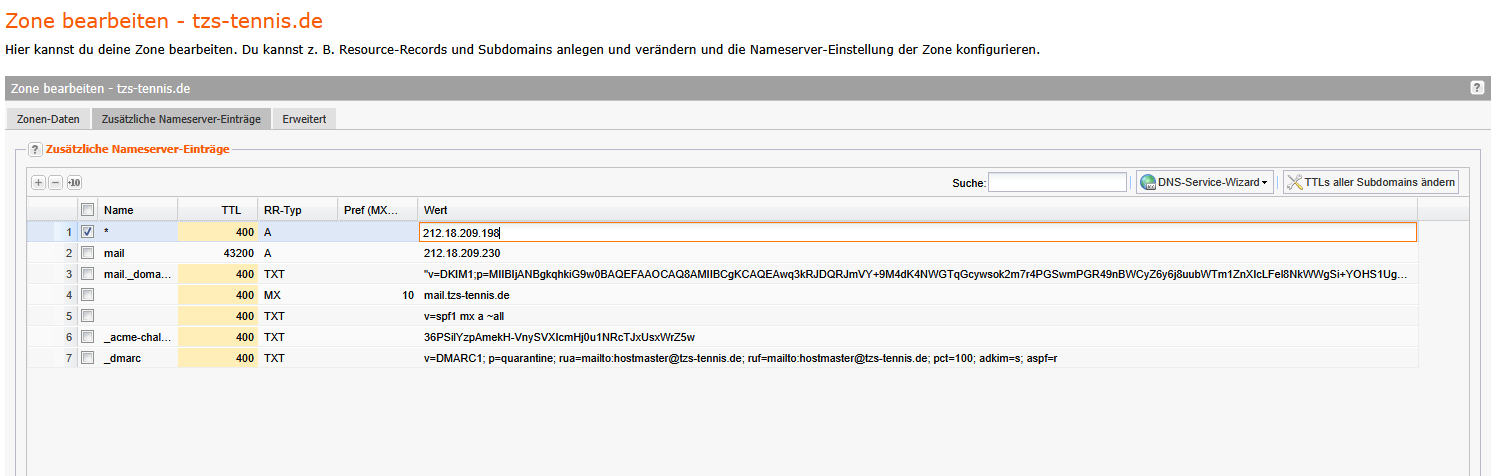
Task: Sort by the TTL column header
Action: point(218,210)
